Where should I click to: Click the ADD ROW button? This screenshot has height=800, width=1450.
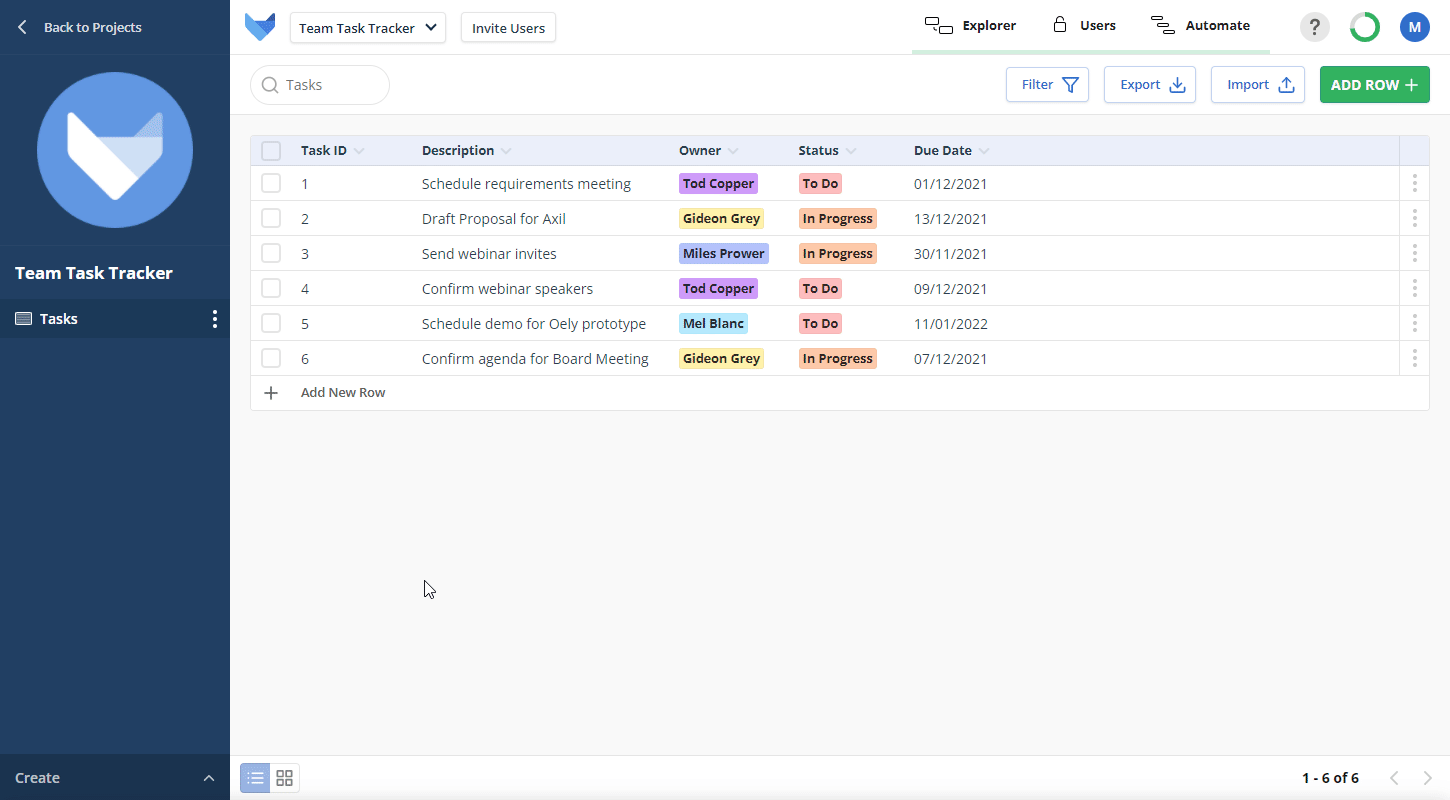point(1374,85)
